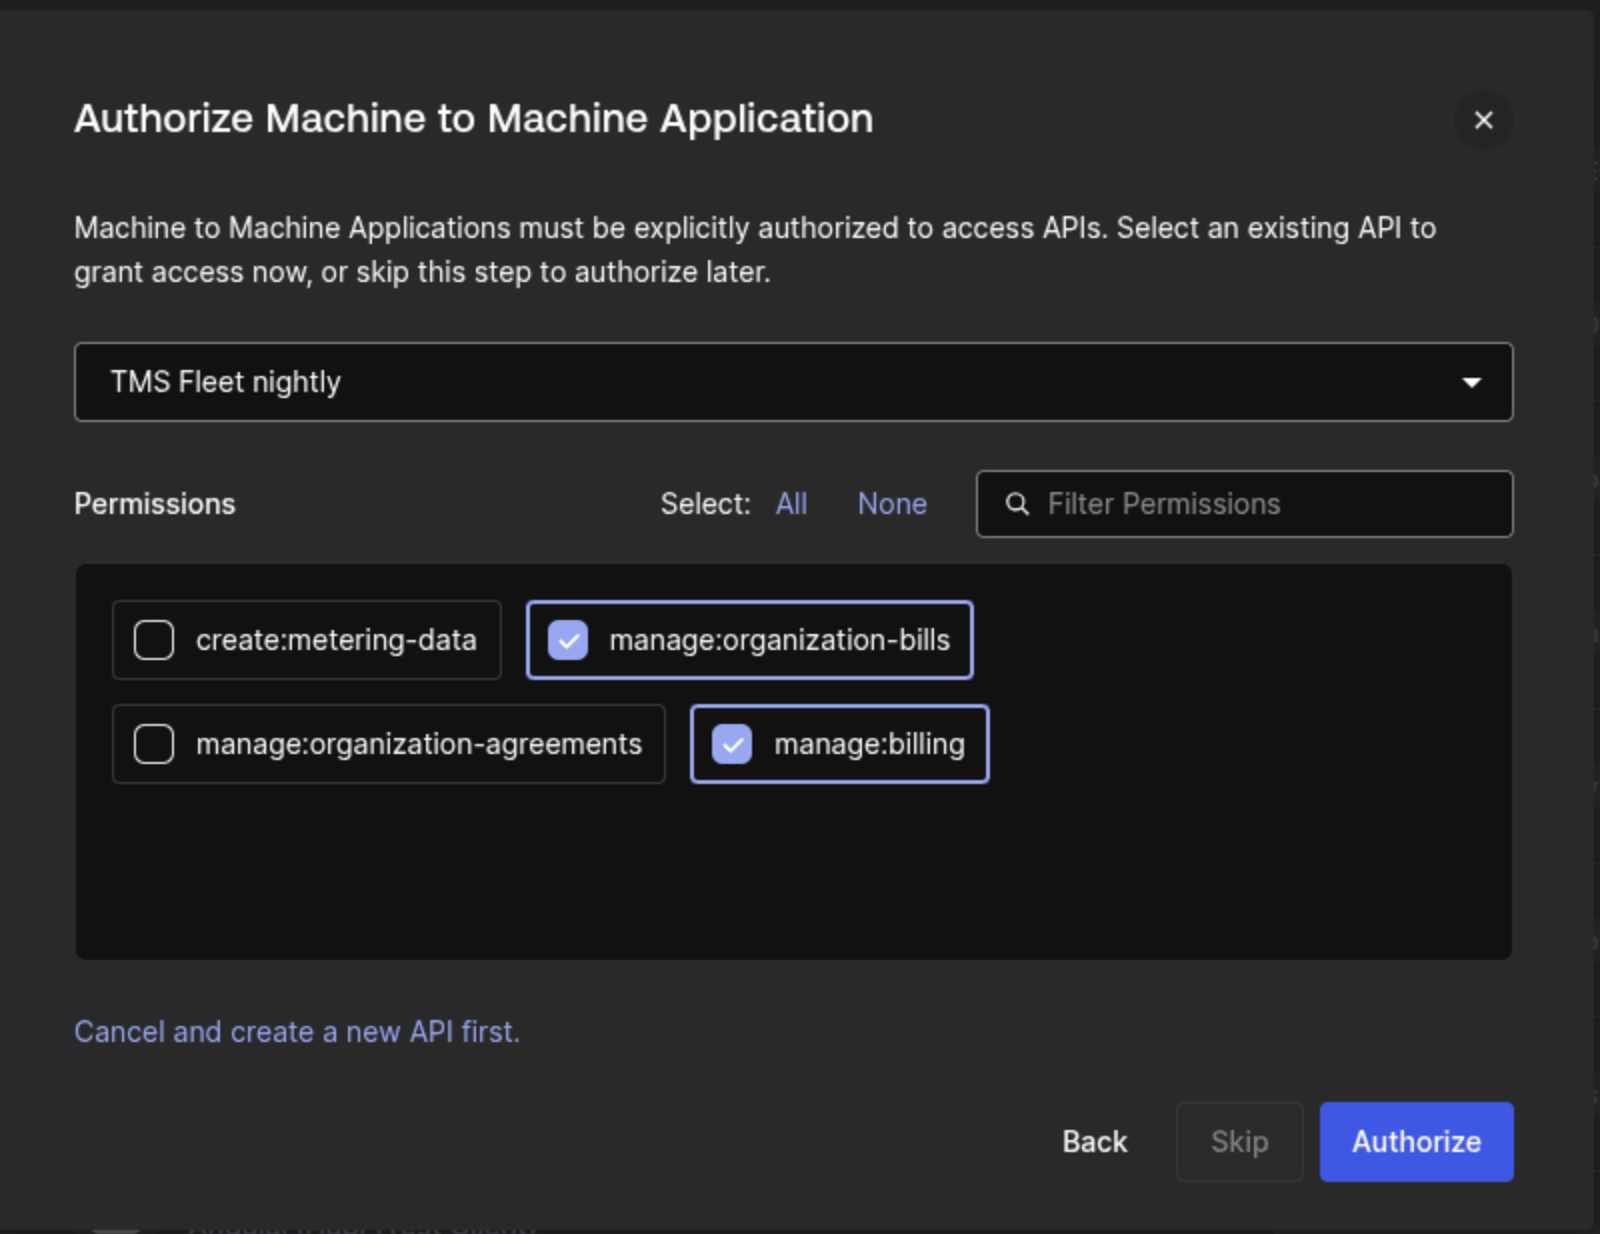Screen dimensions: 1600x1234
Task: Click the dialog title Authorize Machine to Machine Application
Action: point(474,119)
